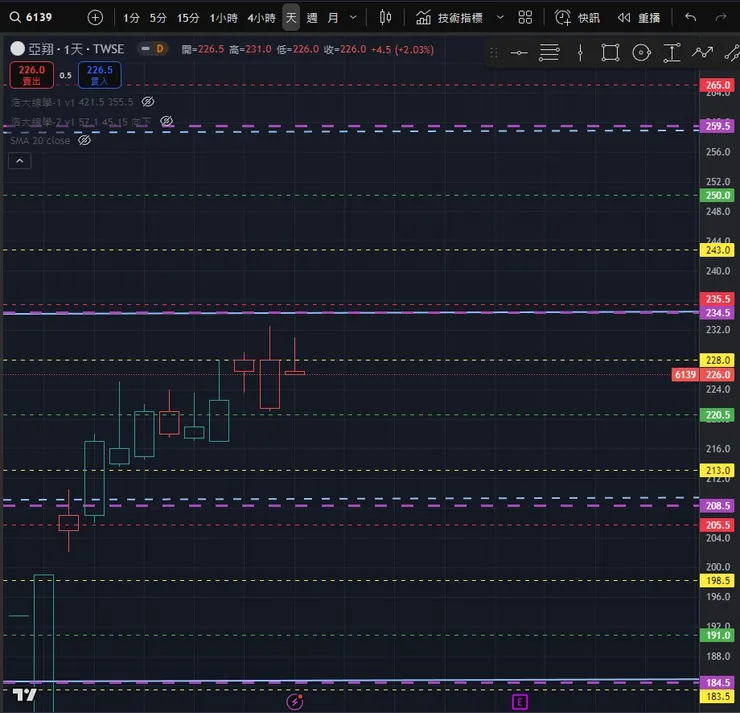This screenshot has height=713, width=740.
Task: Click the redo arrow
Action: (x=721, y=18)
